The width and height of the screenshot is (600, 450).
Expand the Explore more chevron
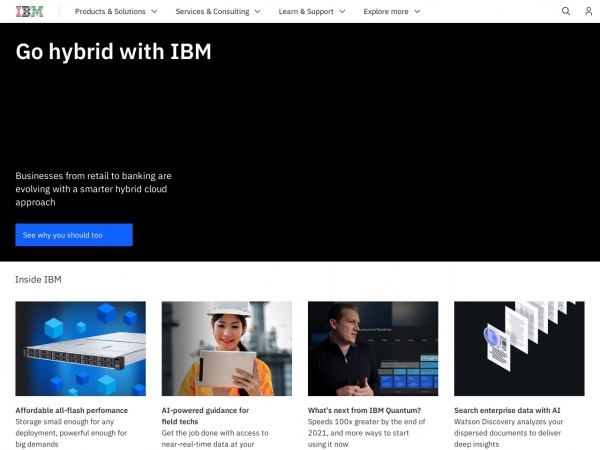click(x=417, y=11)
